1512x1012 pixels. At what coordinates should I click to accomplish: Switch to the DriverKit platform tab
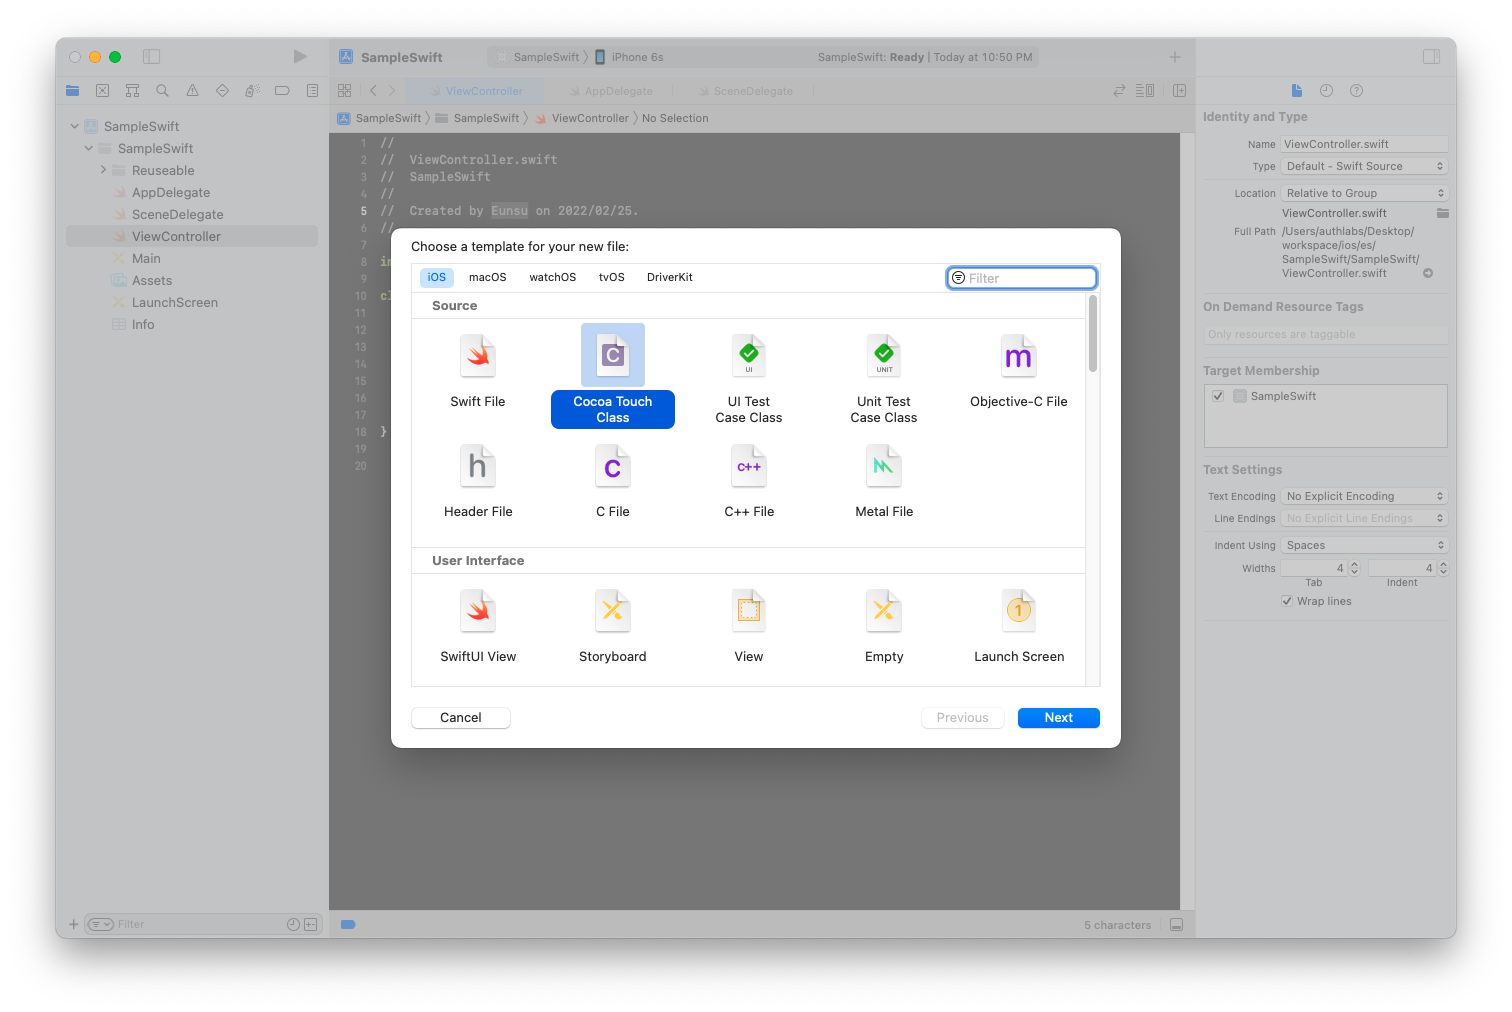click(670, 277)
